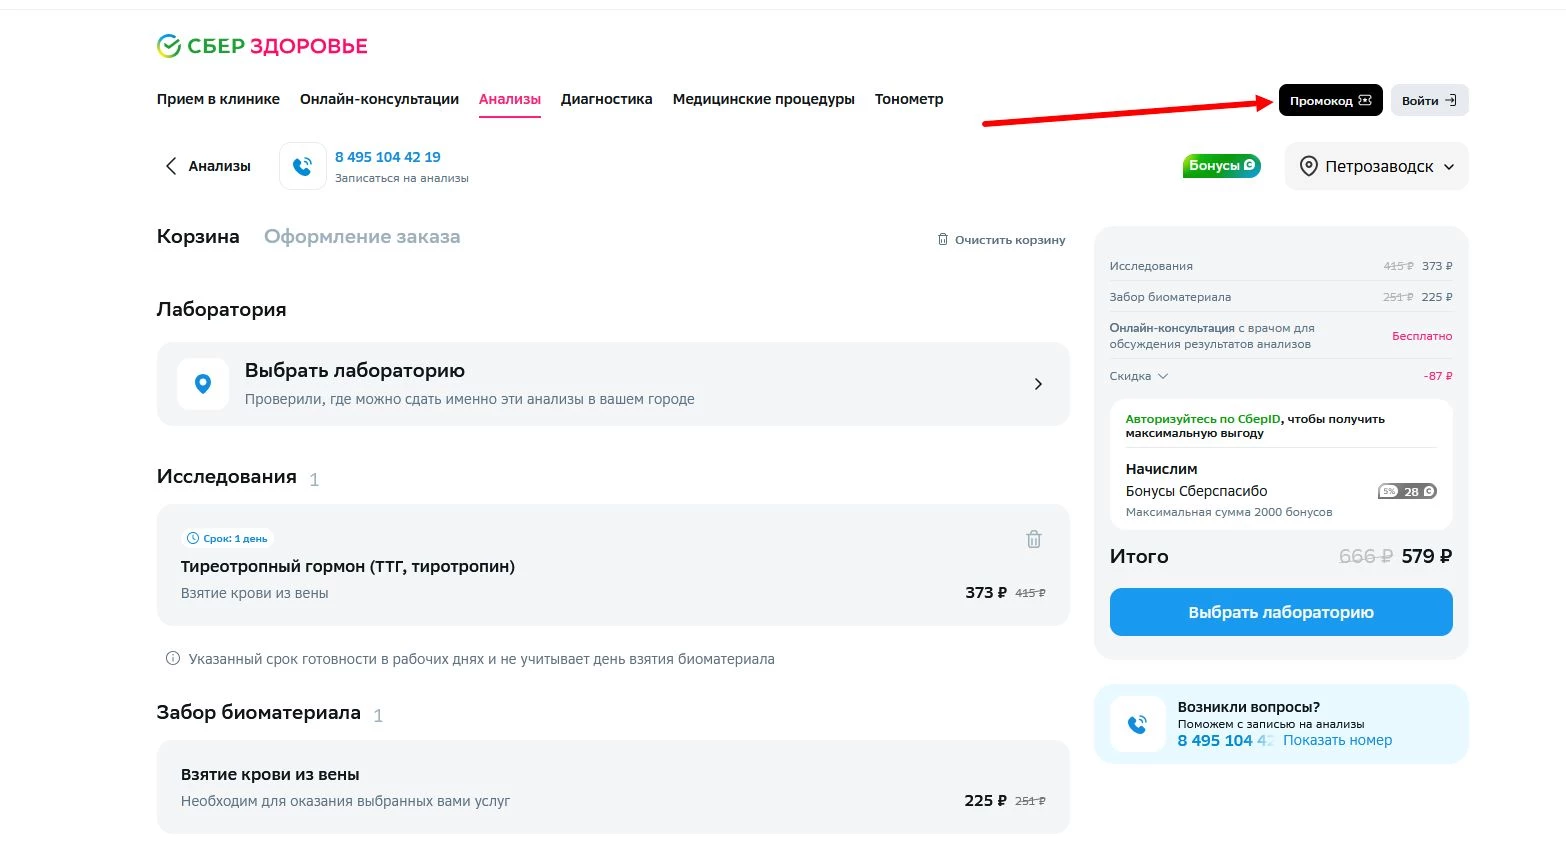1566x851 pixels.
Task: Click the trash icon to remove ТТГ analysis
Action: coord(1034,539)
